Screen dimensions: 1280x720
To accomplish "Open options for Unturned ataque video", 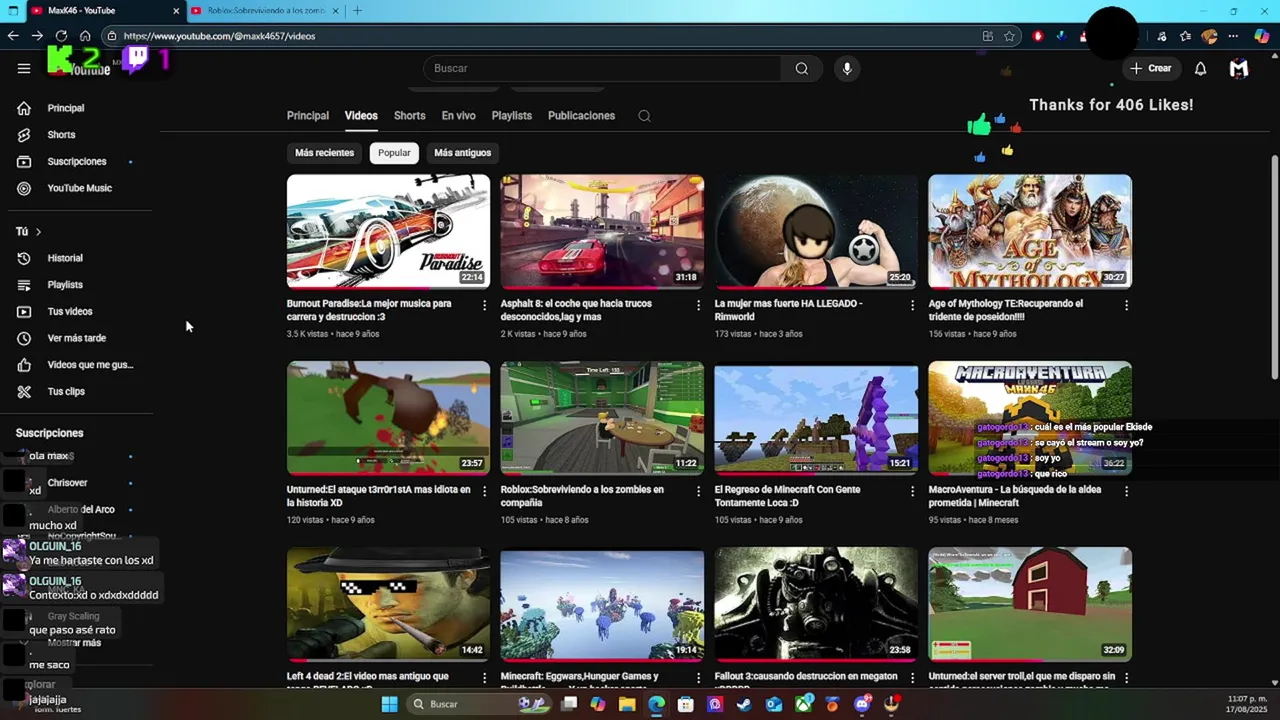I will point(485,491).
